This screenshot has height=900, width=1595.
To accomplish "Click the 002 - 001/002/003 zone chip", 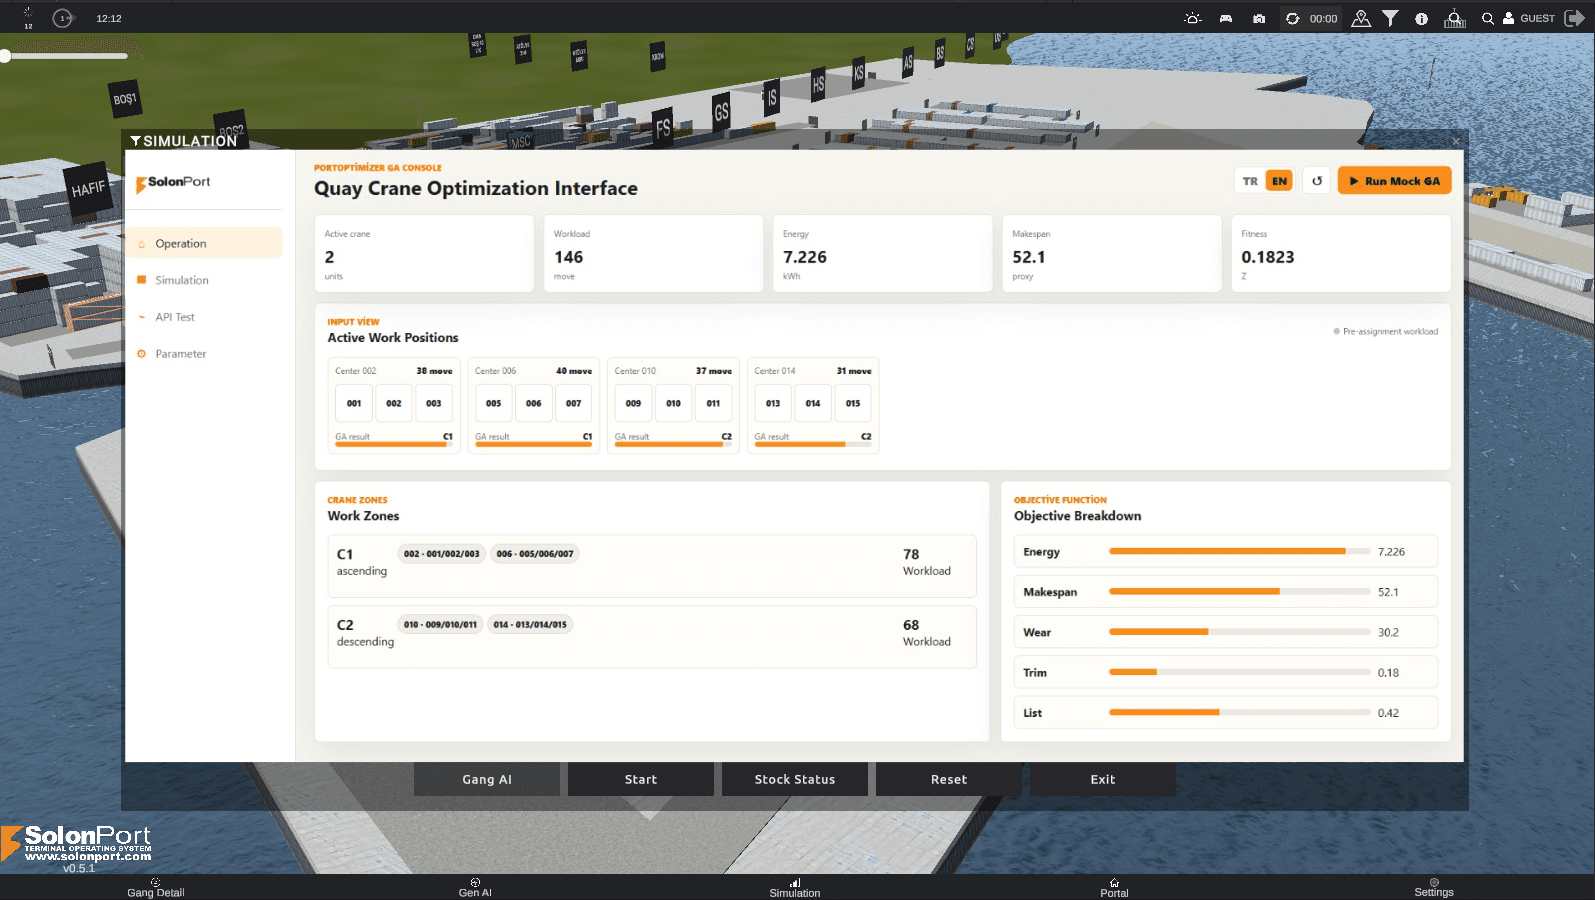I will (442, 553).
